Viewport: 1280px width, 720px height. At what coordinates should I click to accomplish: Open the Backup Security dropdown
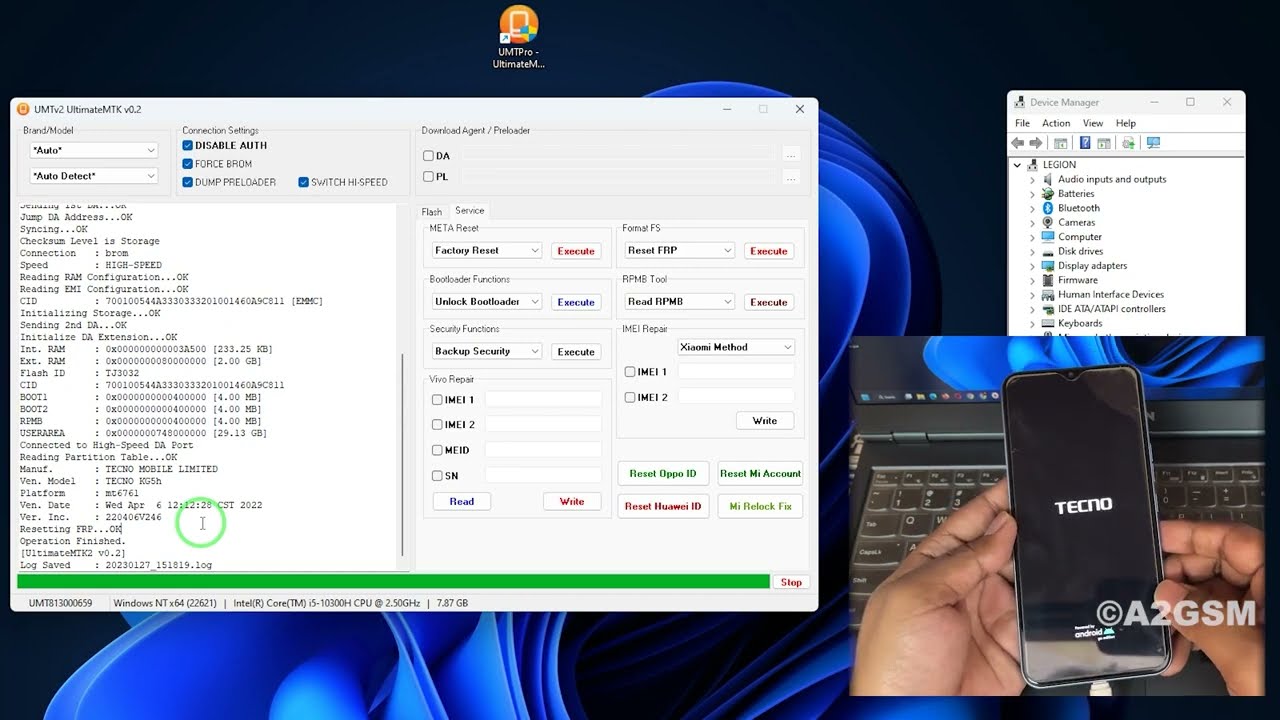pos(486,351)
